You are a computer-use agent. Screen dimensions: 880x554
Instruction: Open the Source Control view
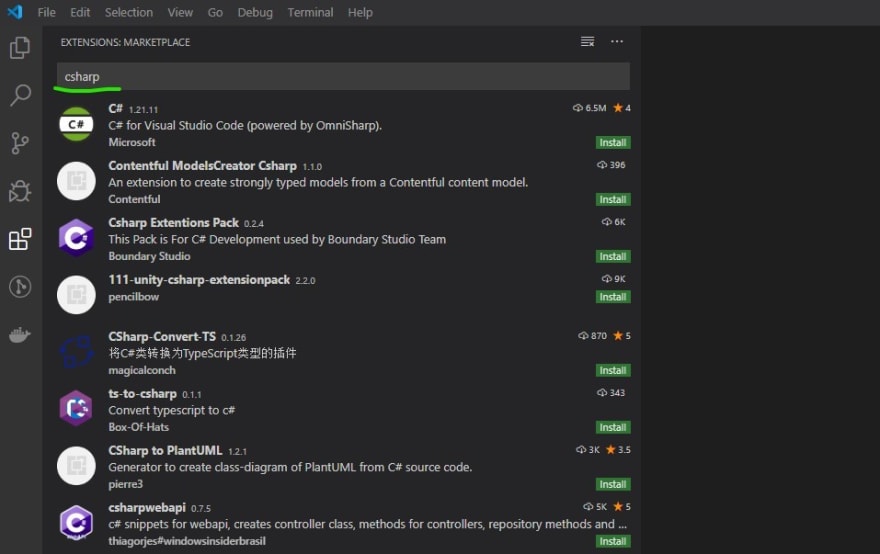point(20,143)
